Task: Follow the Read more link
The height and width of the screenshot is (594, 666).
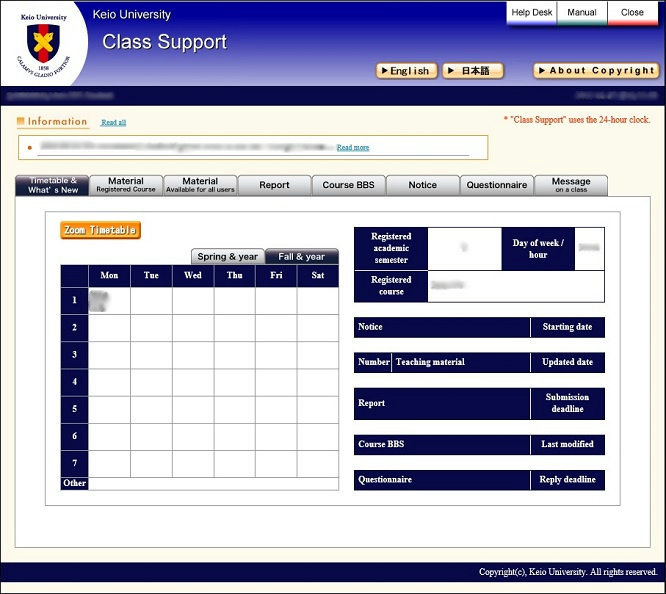Action: pyautogui.click(x=352, y=147)
